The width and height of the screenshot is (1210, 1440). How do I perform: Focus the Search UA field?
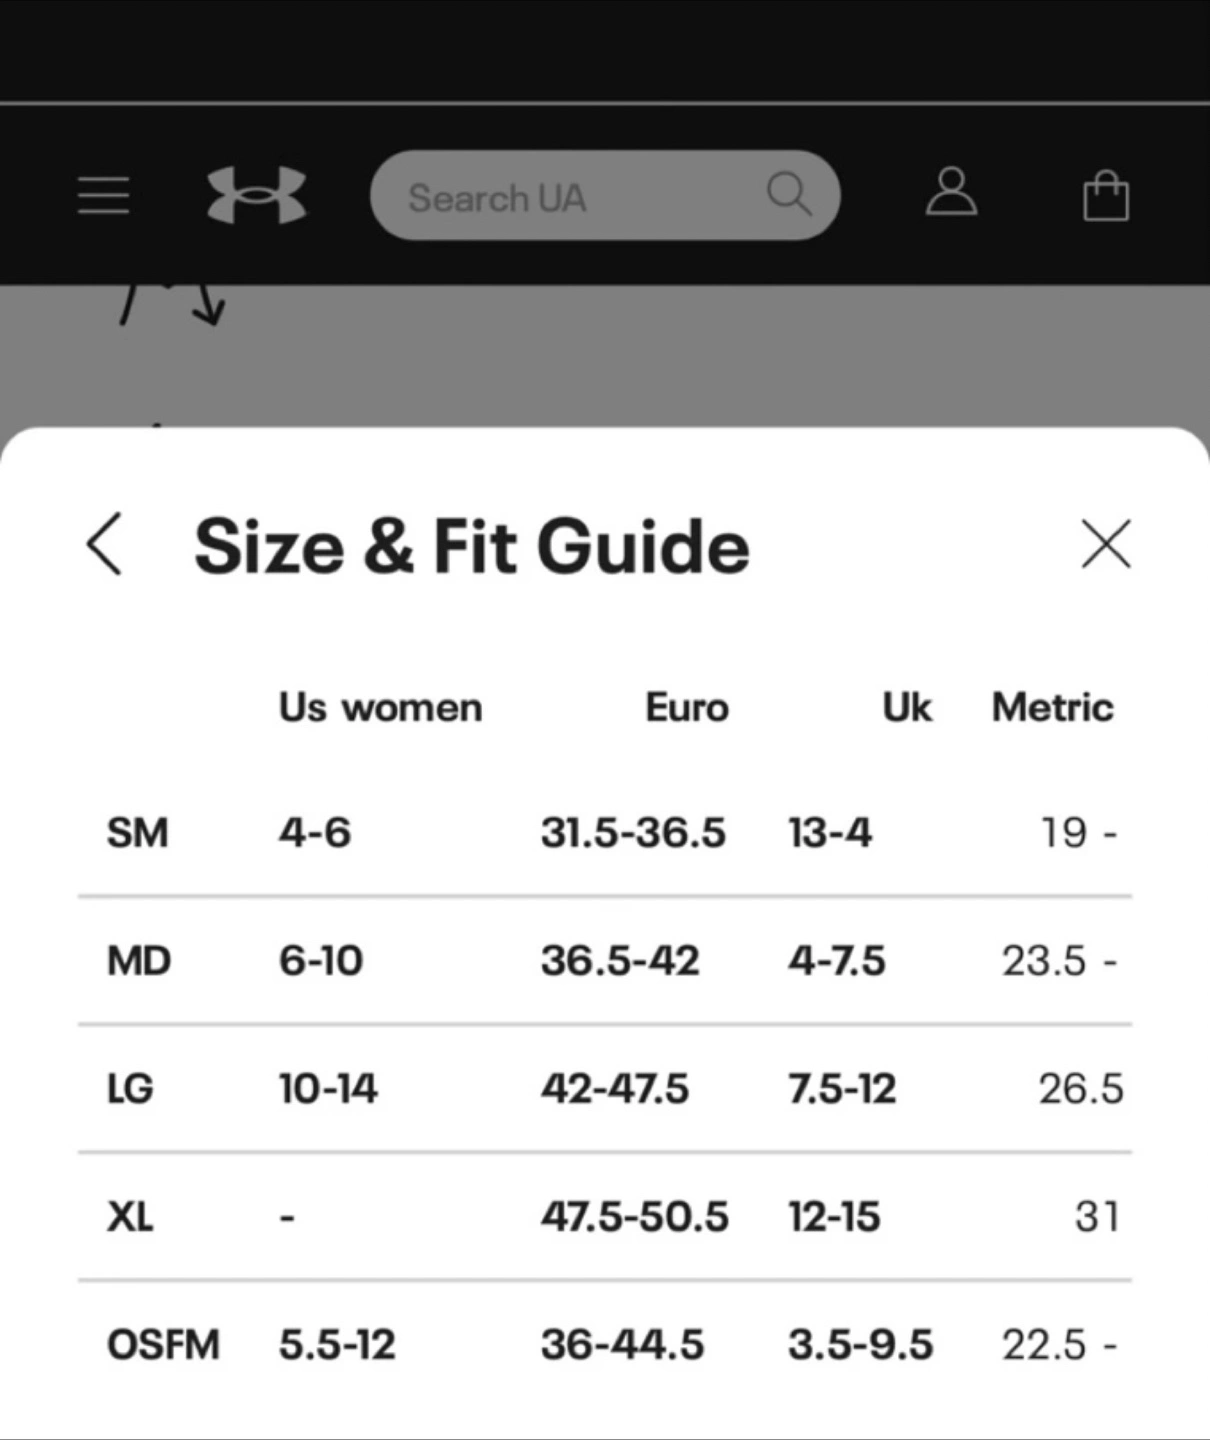(x=560, y=196)
